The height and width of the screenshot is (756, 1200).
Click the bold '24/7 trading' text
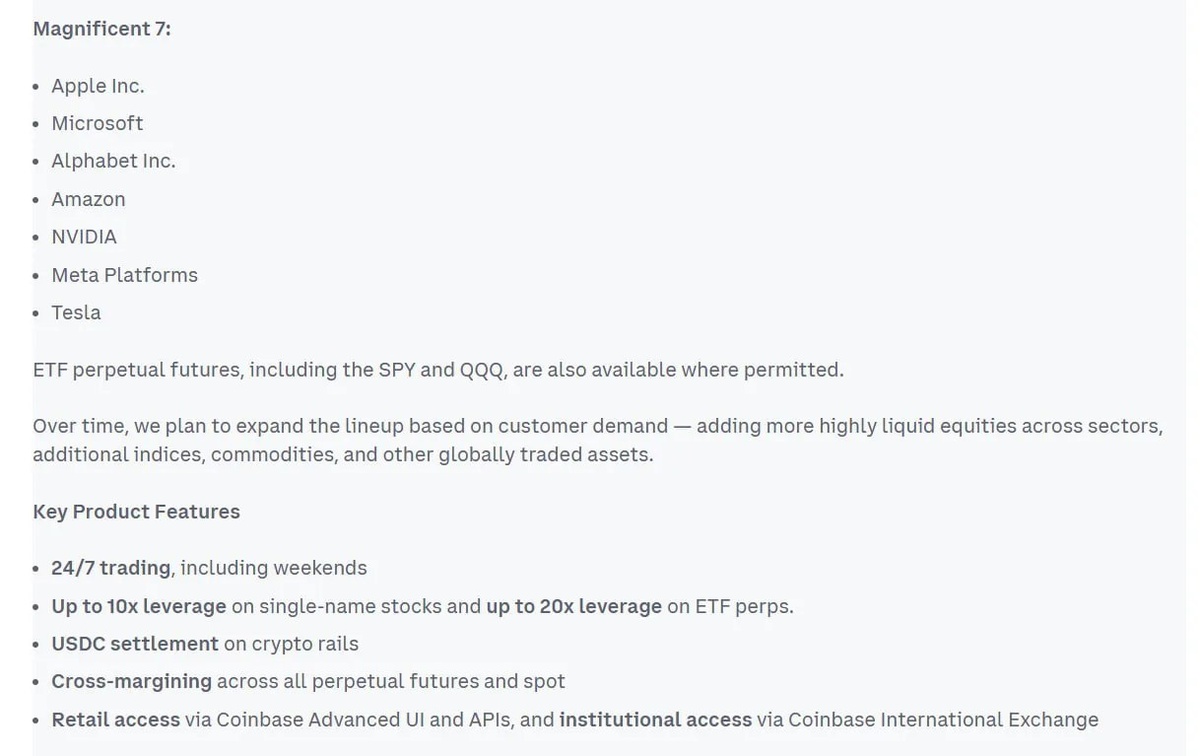[111, 568]
